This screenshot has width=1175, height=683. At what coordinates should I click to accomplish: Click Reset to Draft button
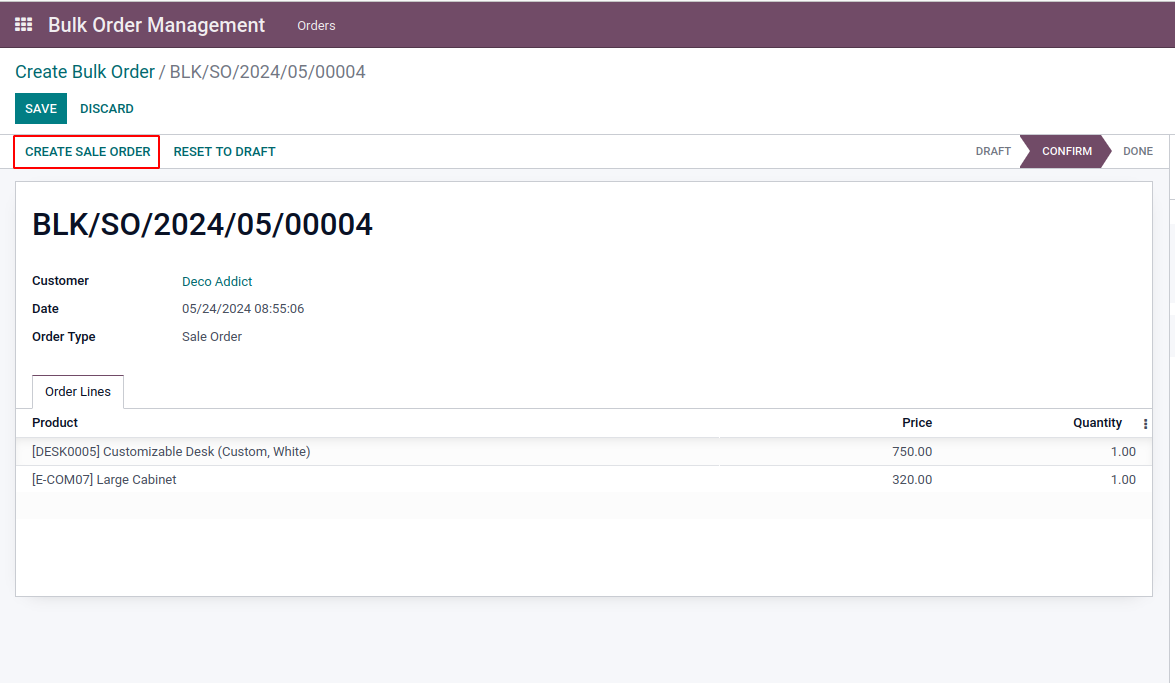point(225,151)
